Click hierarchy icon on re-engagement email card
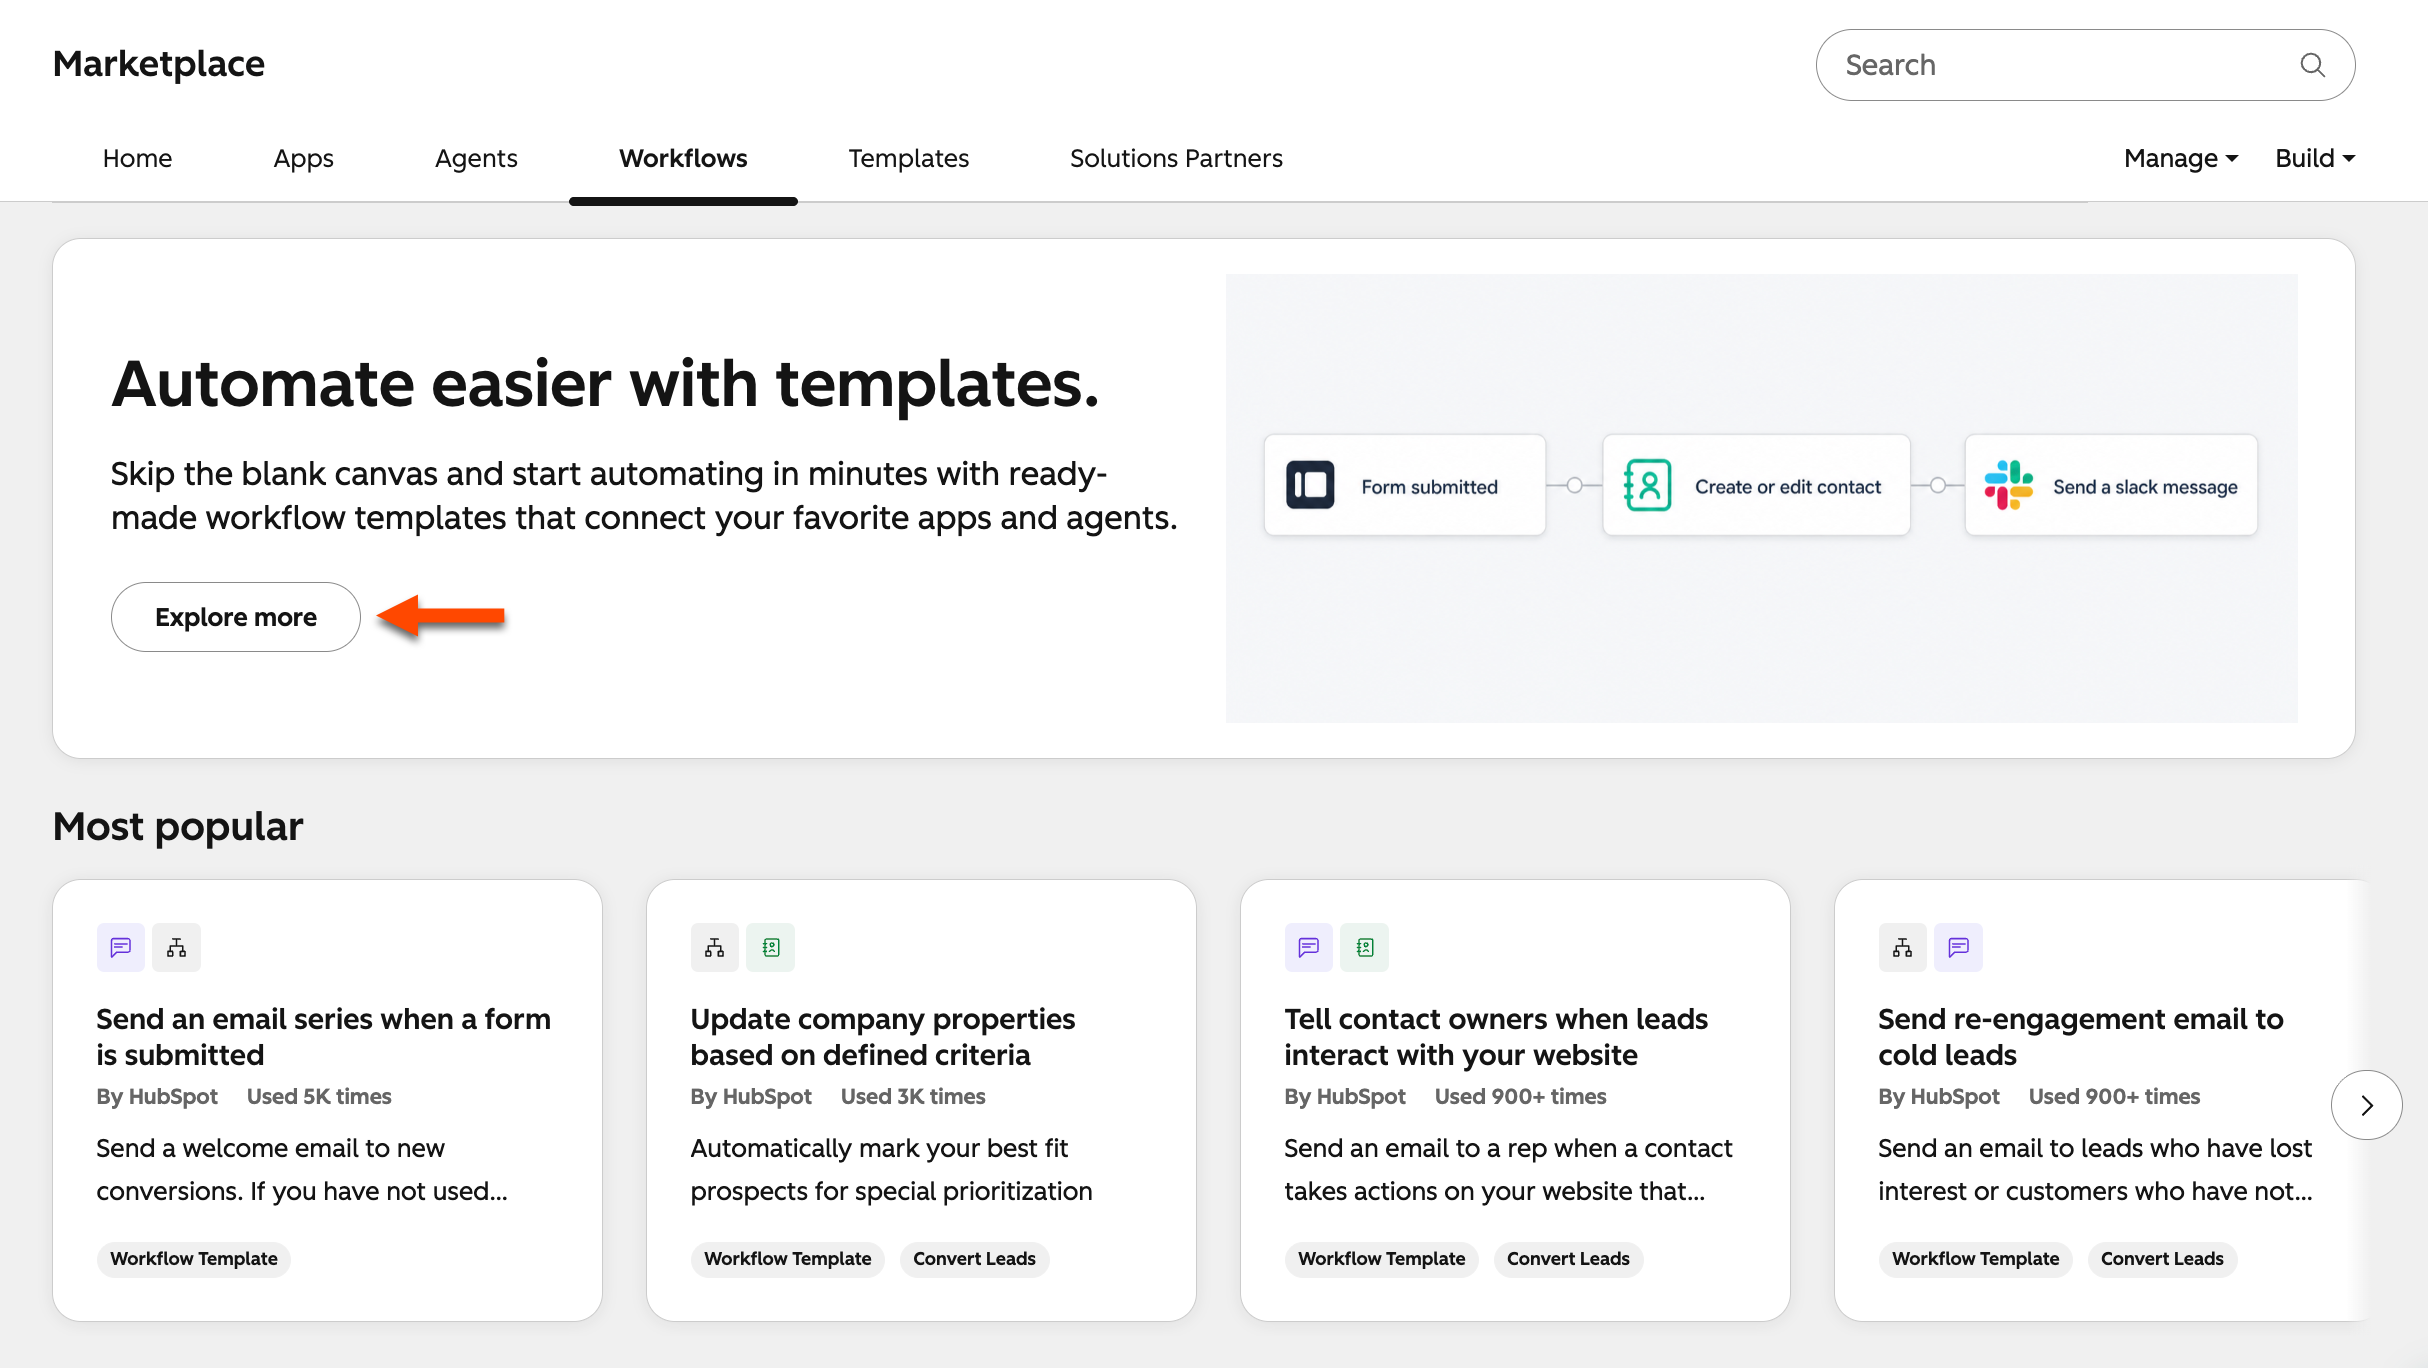The image size is (2428, 1368). (1903, 947)
